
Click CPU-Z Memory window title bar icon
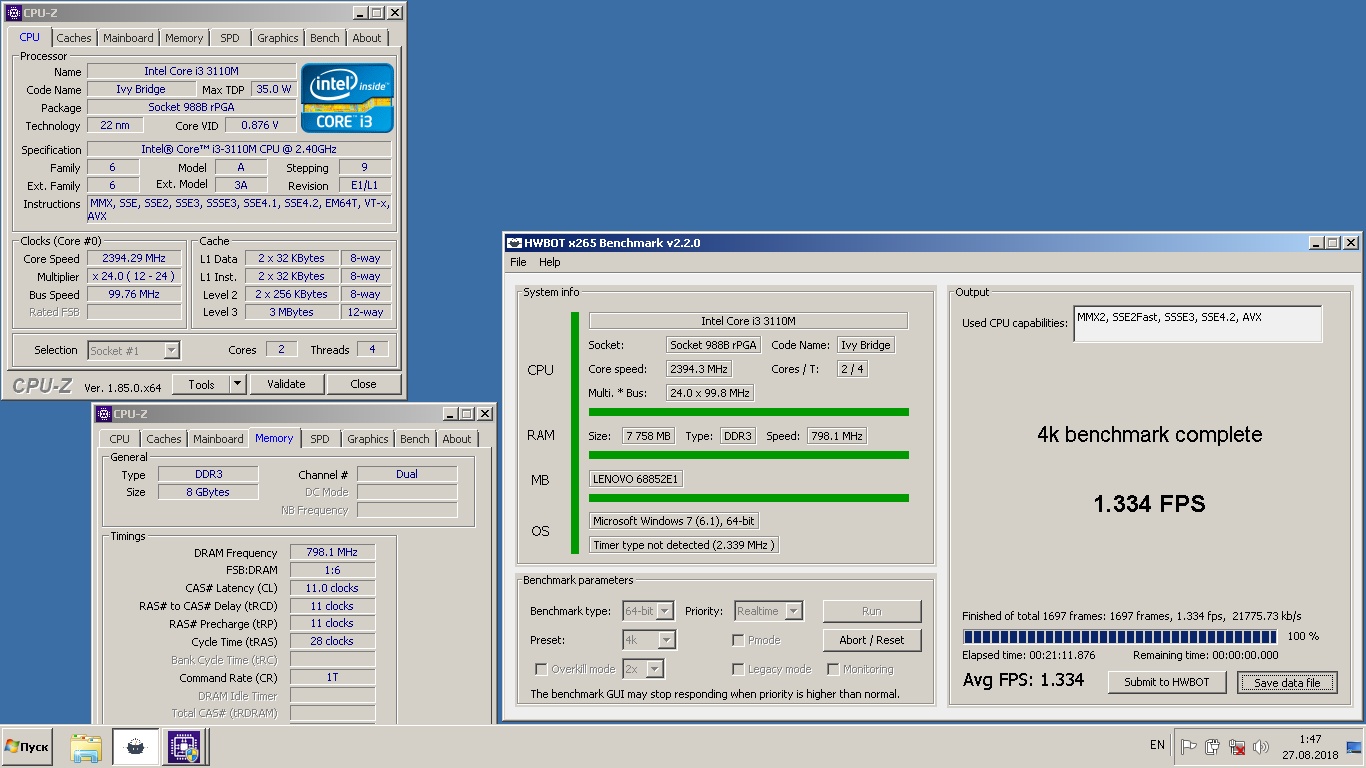[x=103, y=414]
